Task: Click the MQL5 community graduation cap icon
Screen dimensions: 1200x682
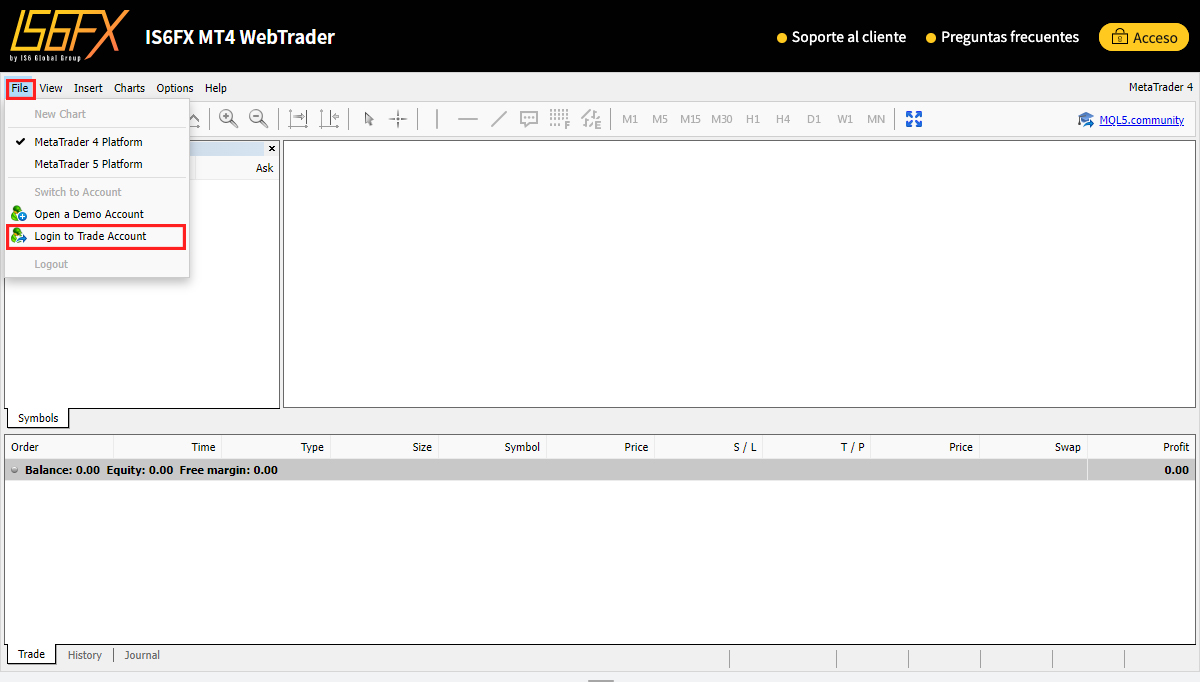Action: point(1086,120)
